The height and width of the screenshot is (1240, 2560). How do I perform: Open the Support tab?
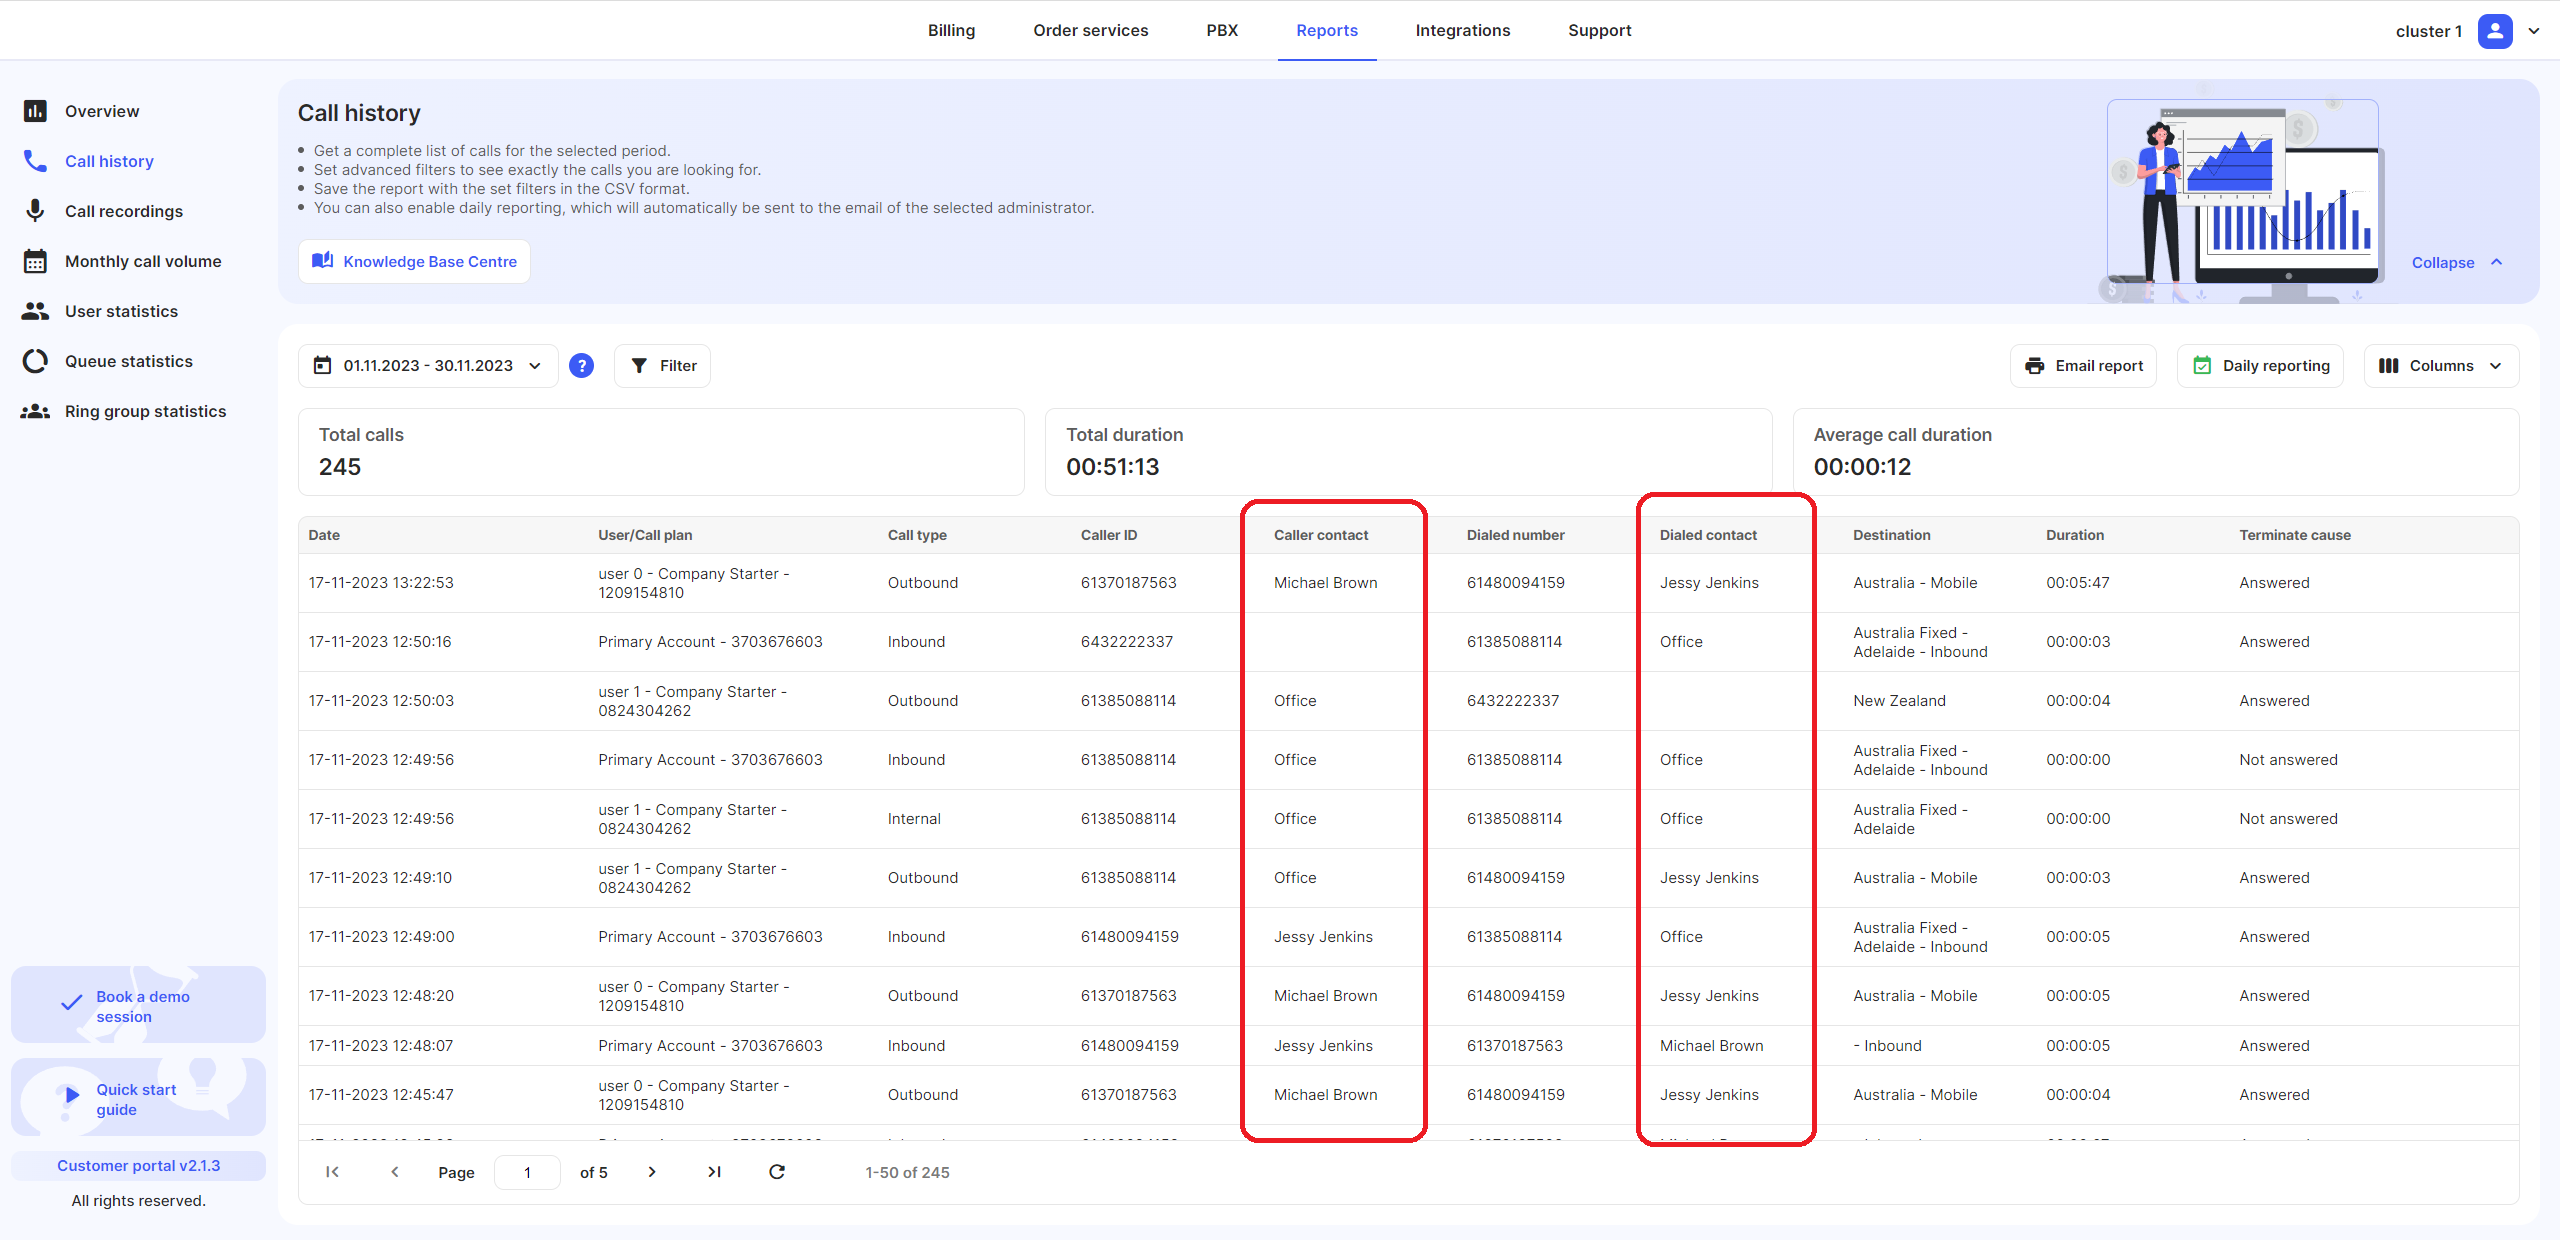1599,30
